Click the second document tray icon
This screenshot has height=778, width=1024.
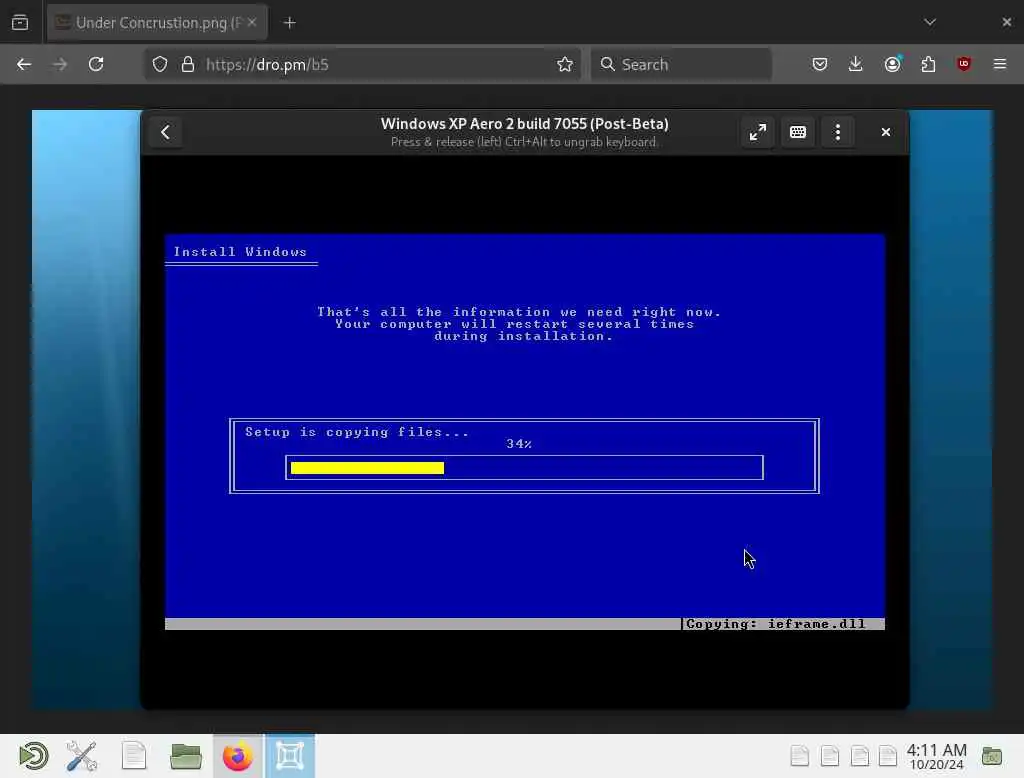pos(829,756)
